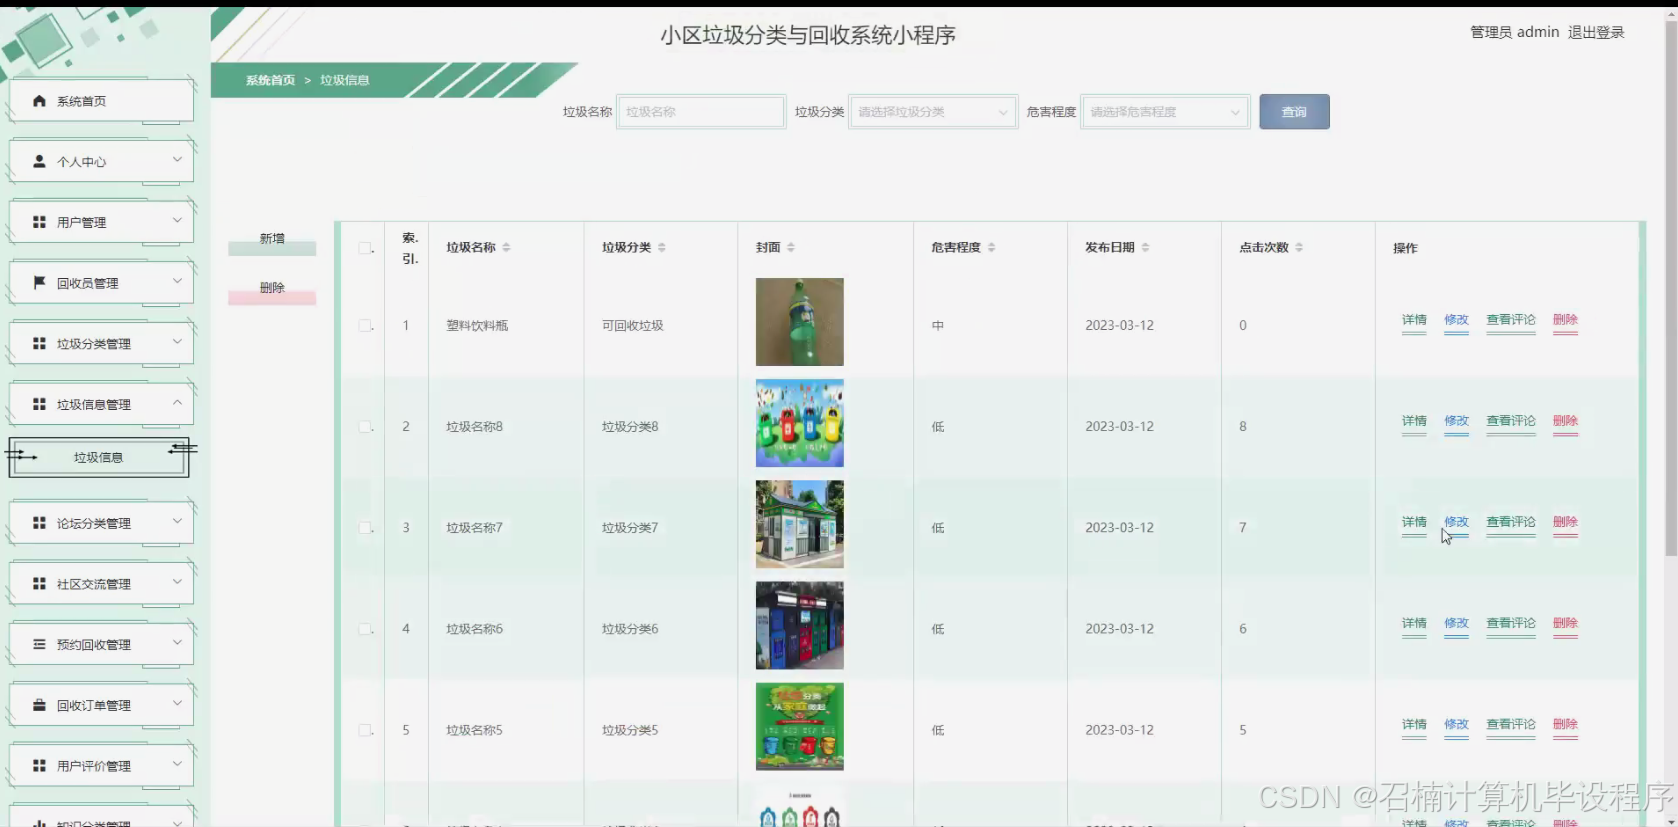Open the 塑料饮料瓶 cover thumbnail
Image resolution: width=1678 pixels, height=827 pixels.
pyautogui.click(x=800, y=322)
